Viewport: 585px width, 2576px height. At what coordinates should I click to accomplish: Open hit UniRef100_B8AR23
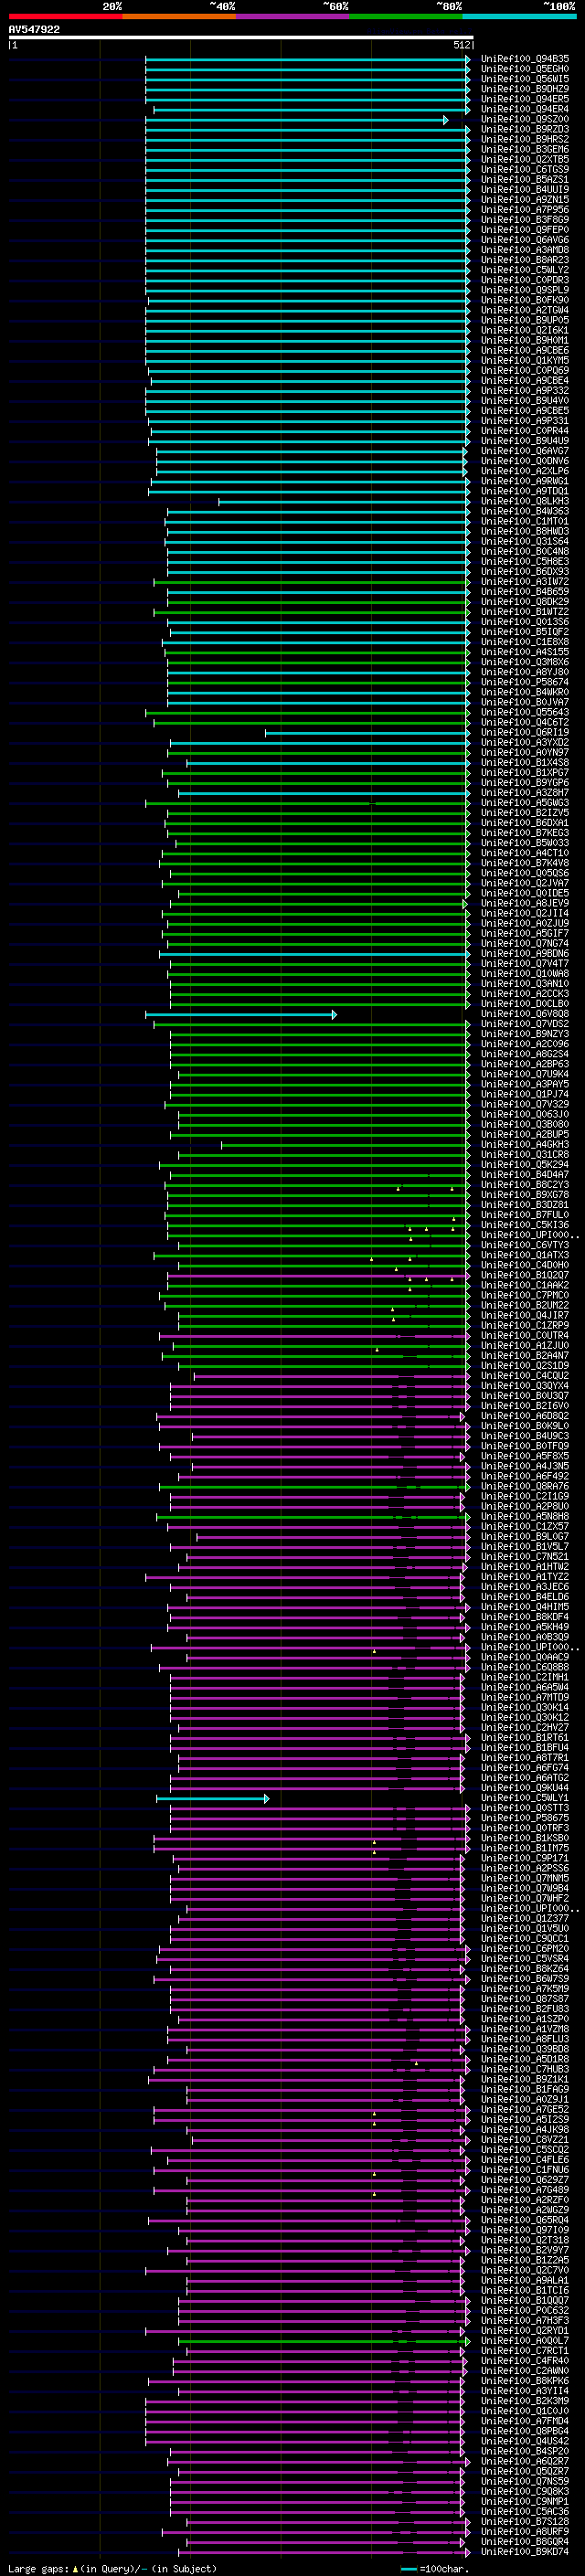tap(525, 260)
